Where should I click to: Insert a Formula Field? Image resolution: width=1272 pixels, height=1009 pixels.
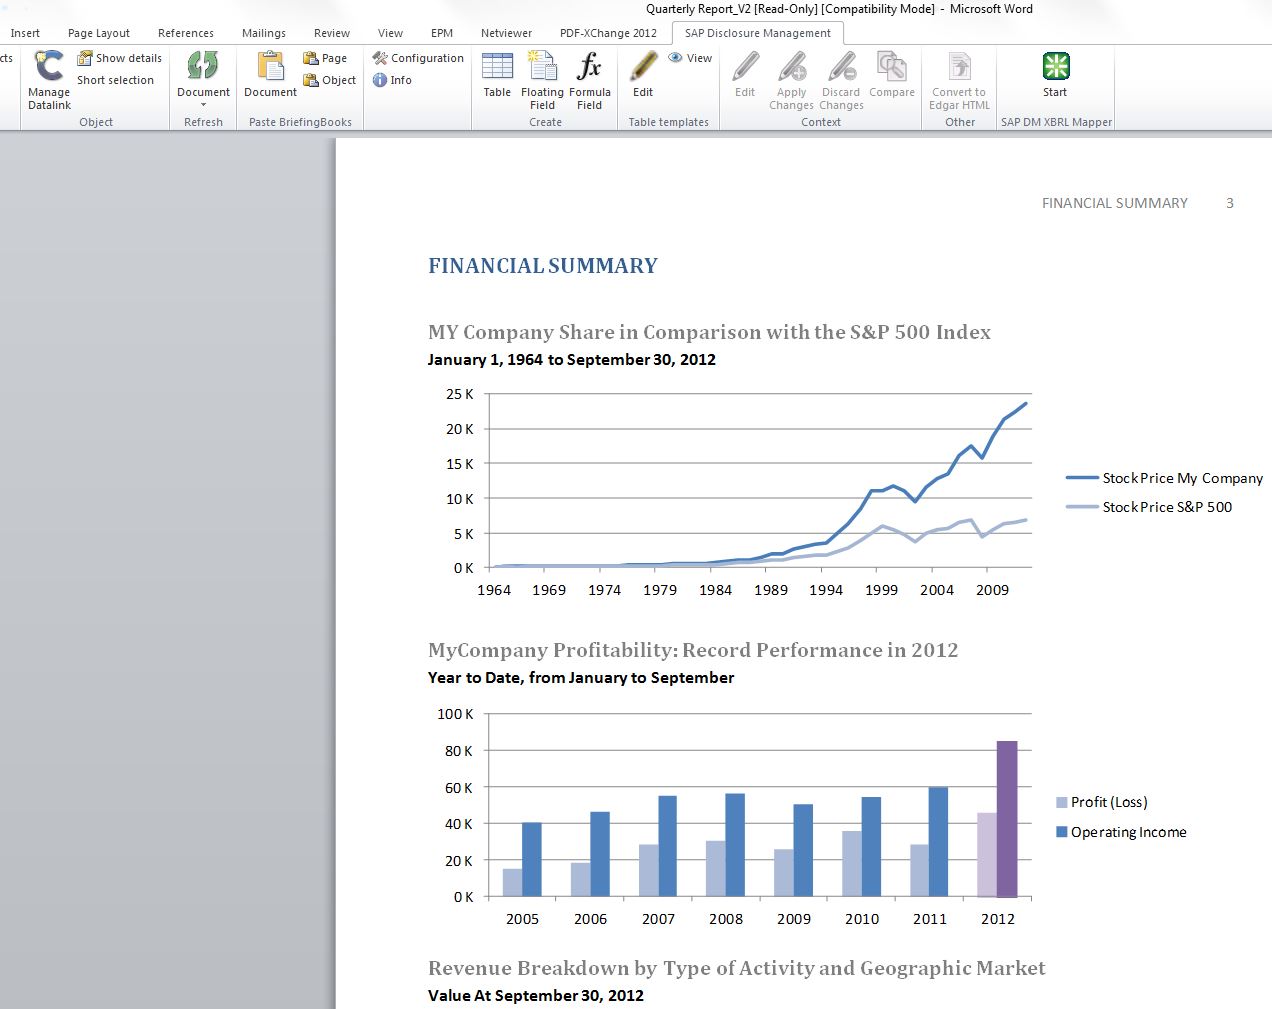click(590, 80)
